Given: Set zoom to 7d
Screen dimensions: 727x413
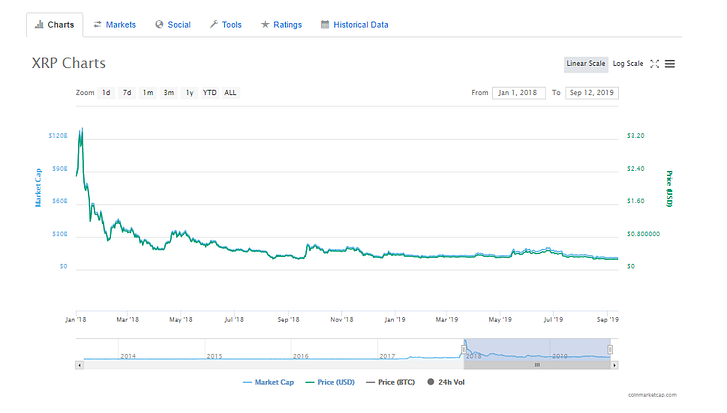Looking at the screenshot, I should (127, 93).
